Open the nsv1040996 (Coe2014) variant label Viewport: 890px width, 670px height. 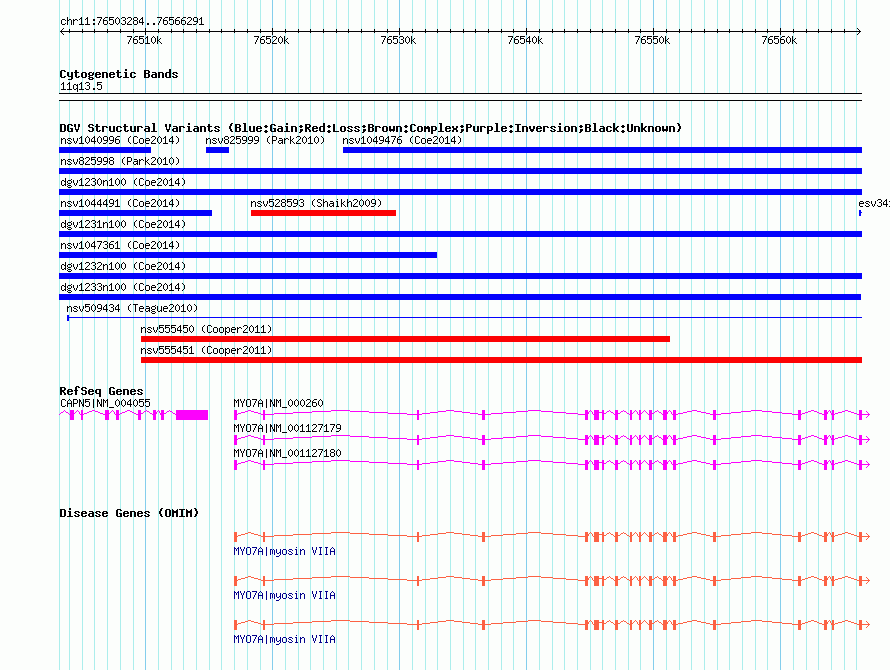tap(120, 140)
